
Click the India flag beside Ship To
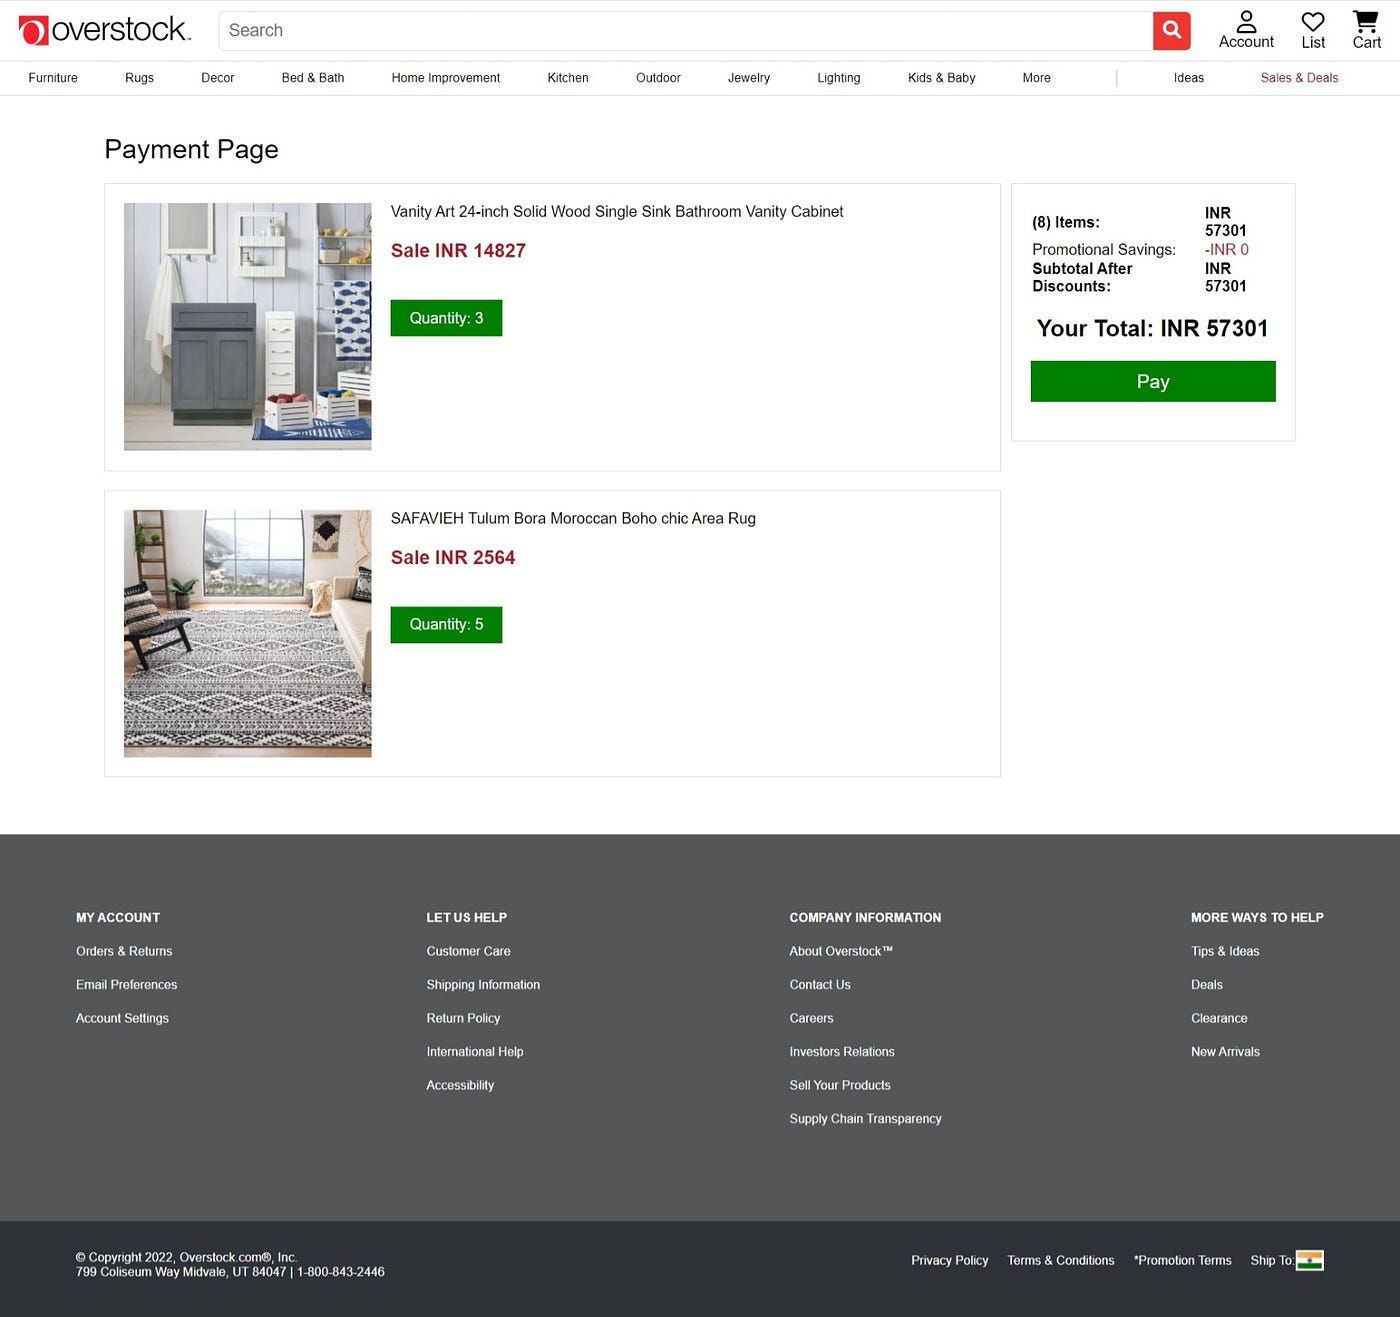pos(1310,1260)
